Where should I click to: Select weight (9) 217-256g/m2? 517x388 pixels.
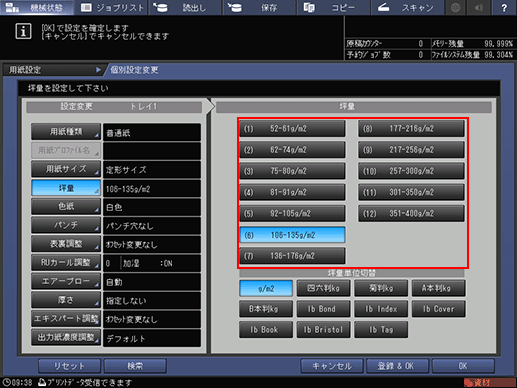(x=411, y=150)
